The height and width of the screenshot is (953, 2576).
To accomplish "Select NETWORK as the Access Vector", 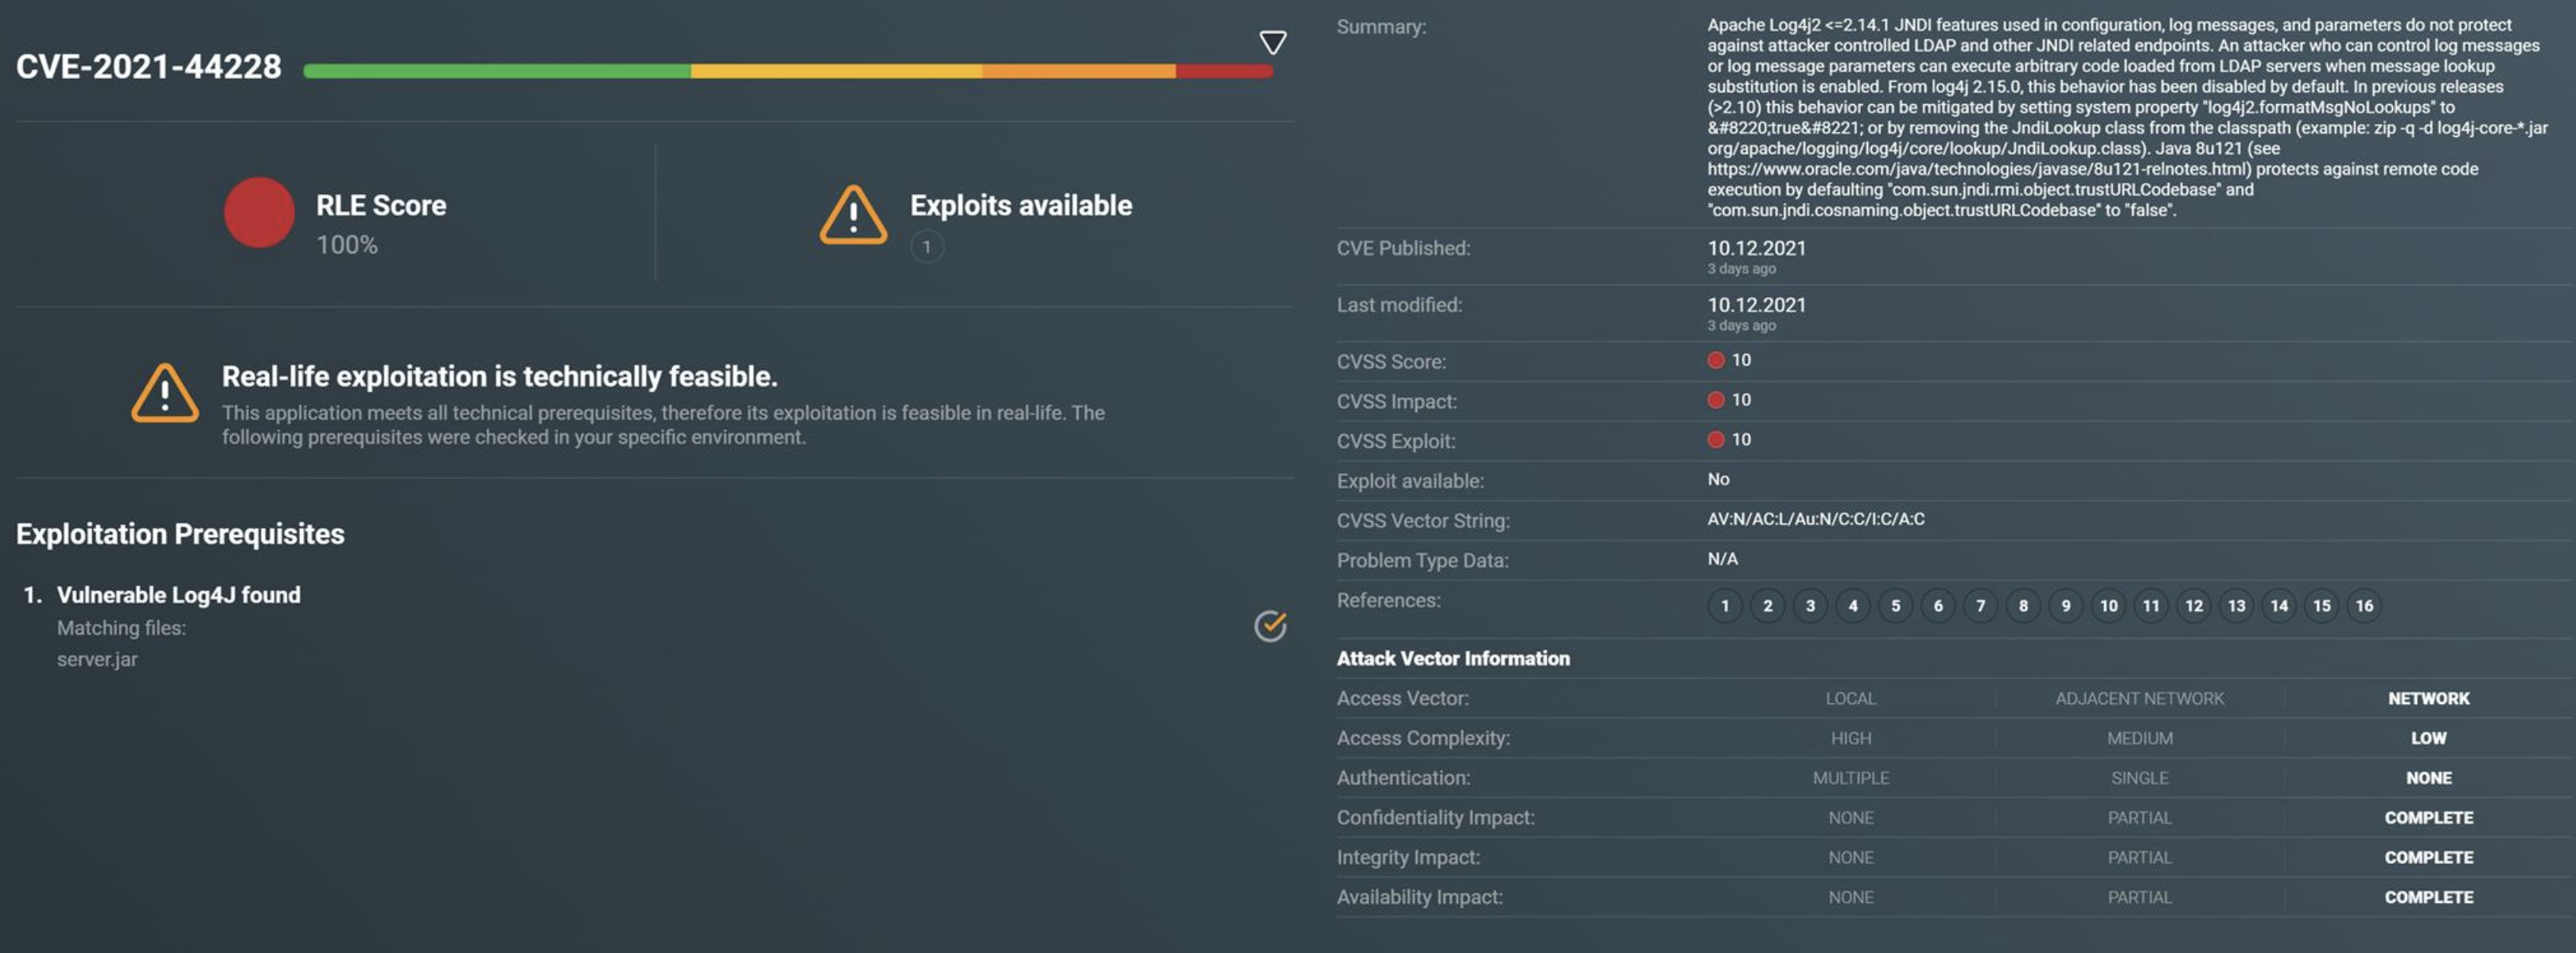I will pyautogui.click(x=2428, y=698).
